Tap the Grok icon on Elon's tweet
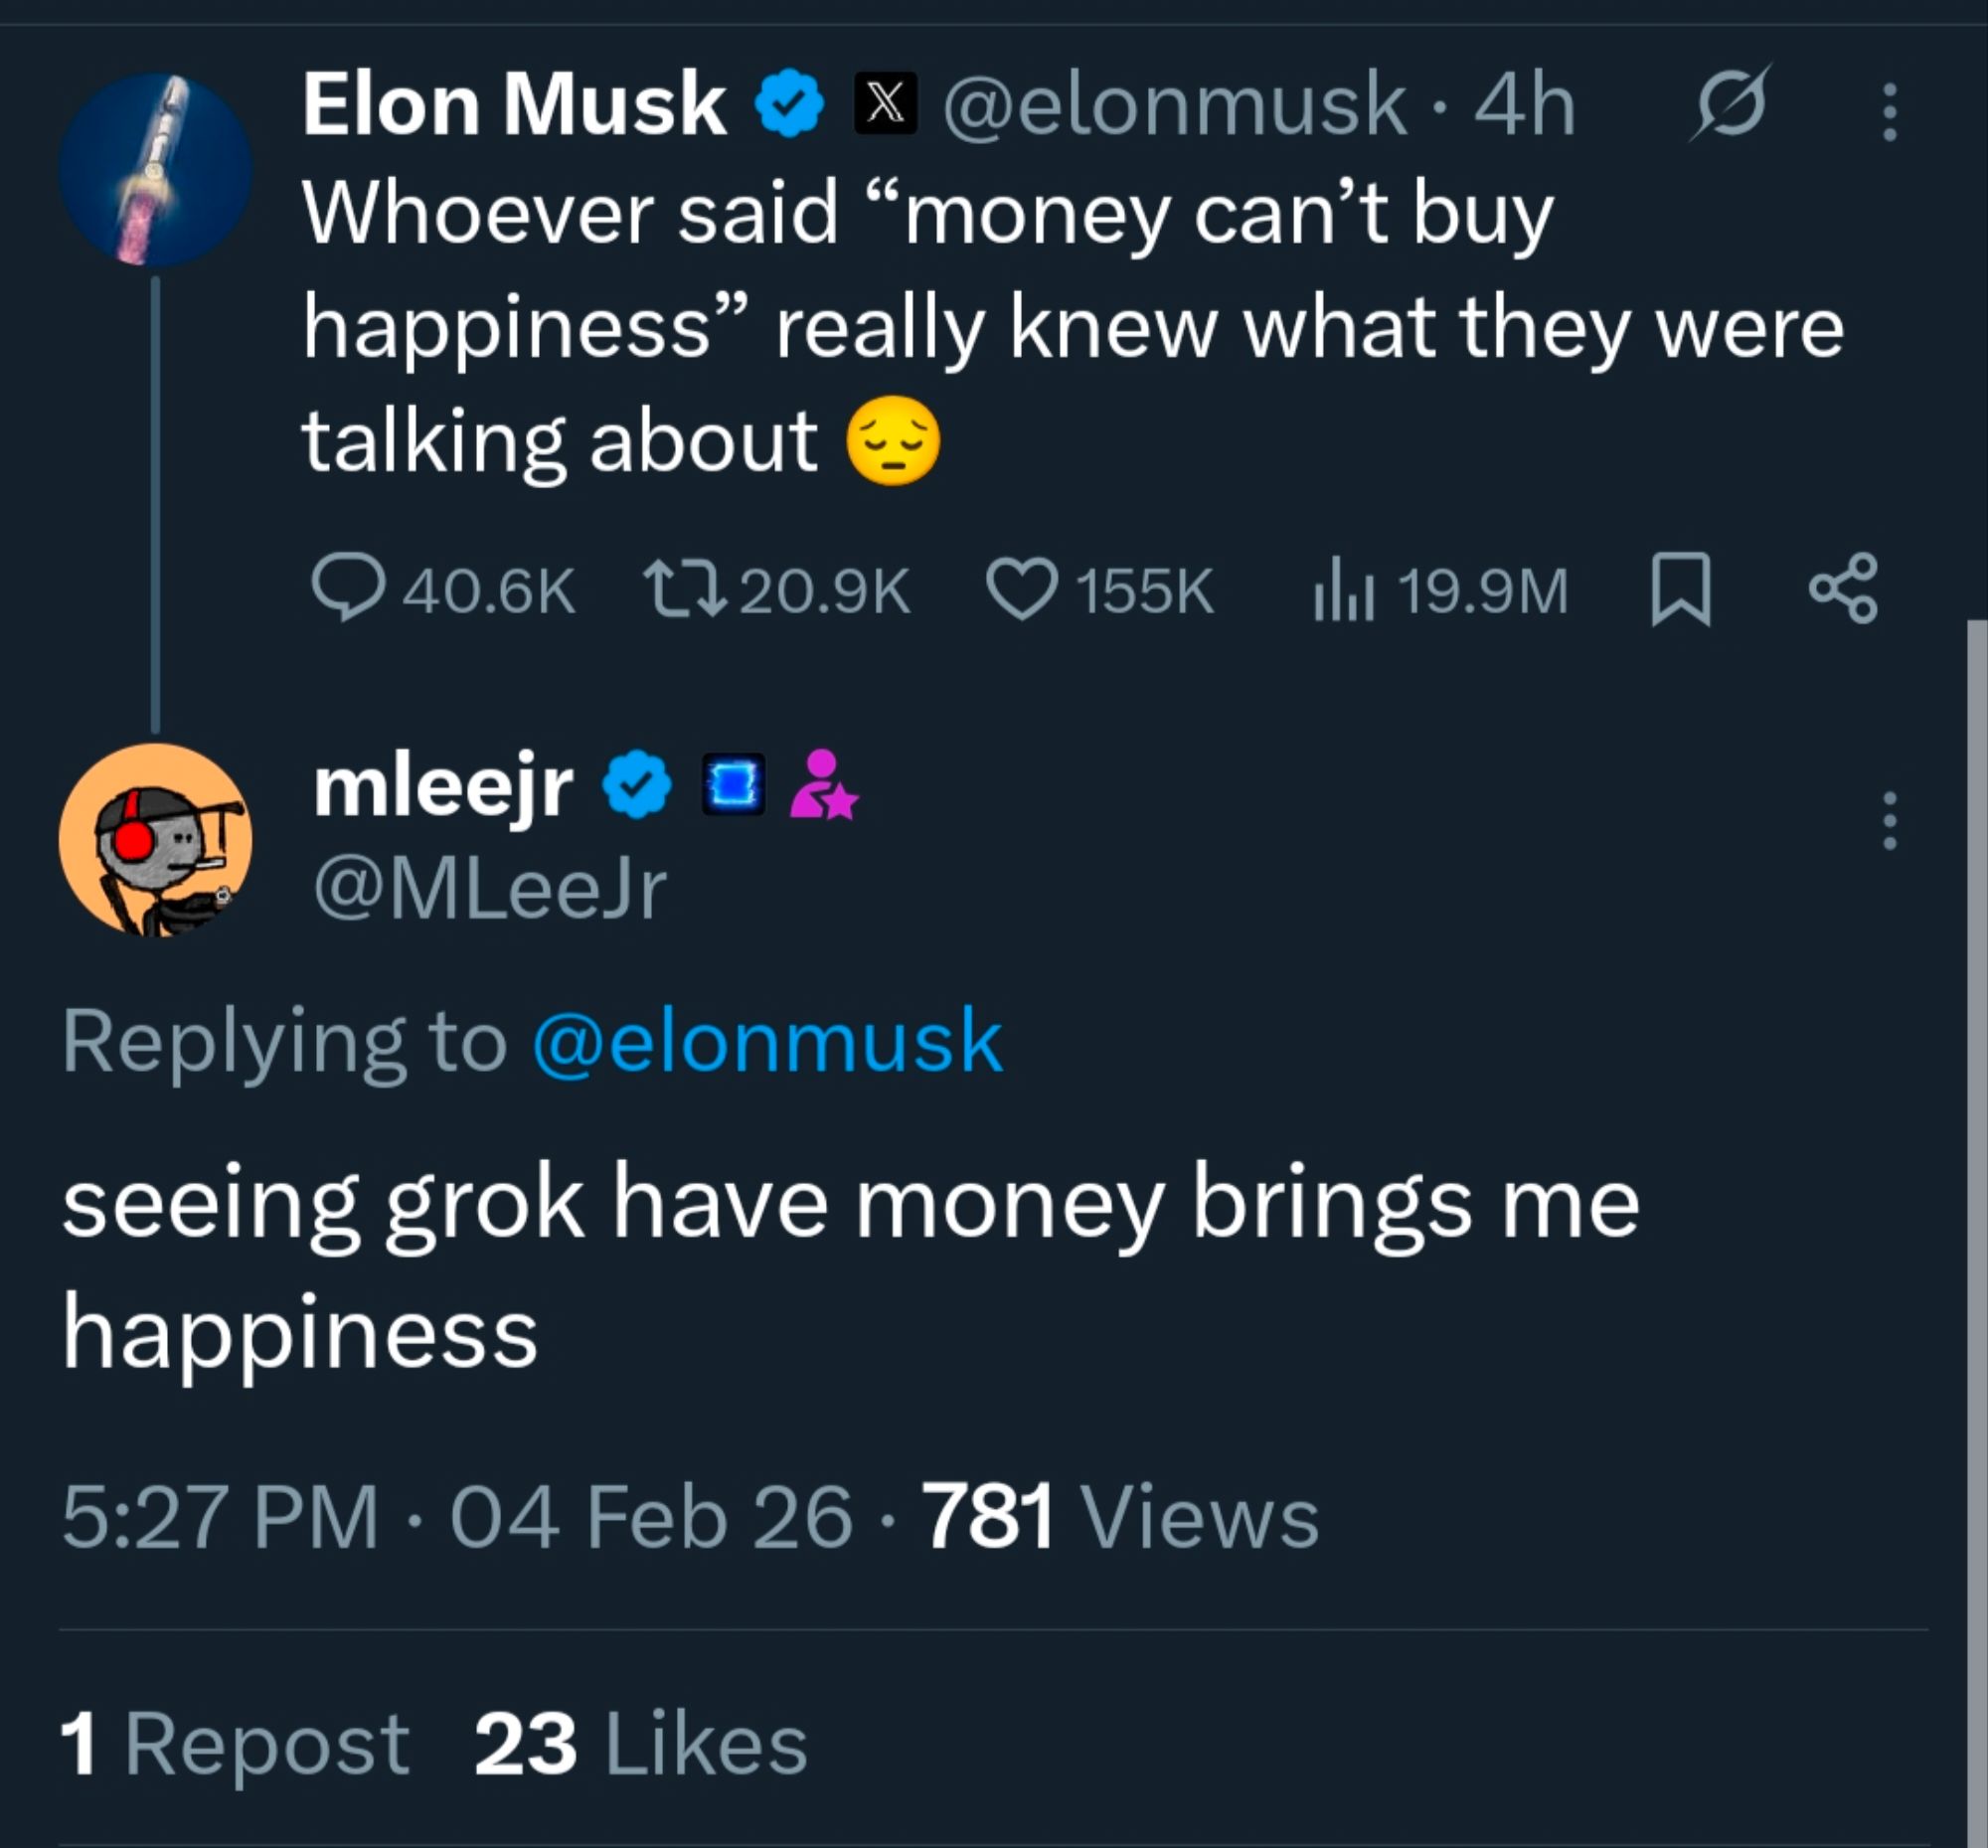Image resolution: width=1988 pixels, height=1848 pixels. pyautogui.click(x=1729, y=105)
